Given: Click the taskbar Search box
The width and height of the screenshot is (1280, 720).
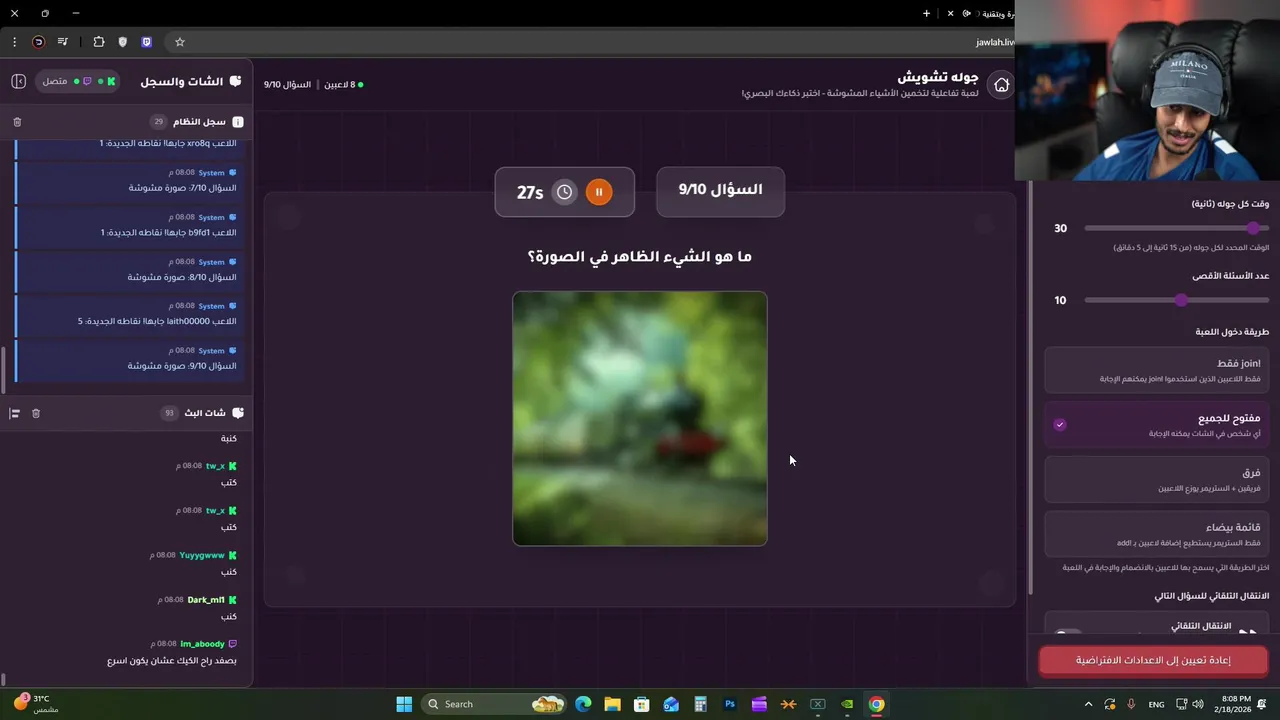Looking at the screenshot, I should [494, 704].
